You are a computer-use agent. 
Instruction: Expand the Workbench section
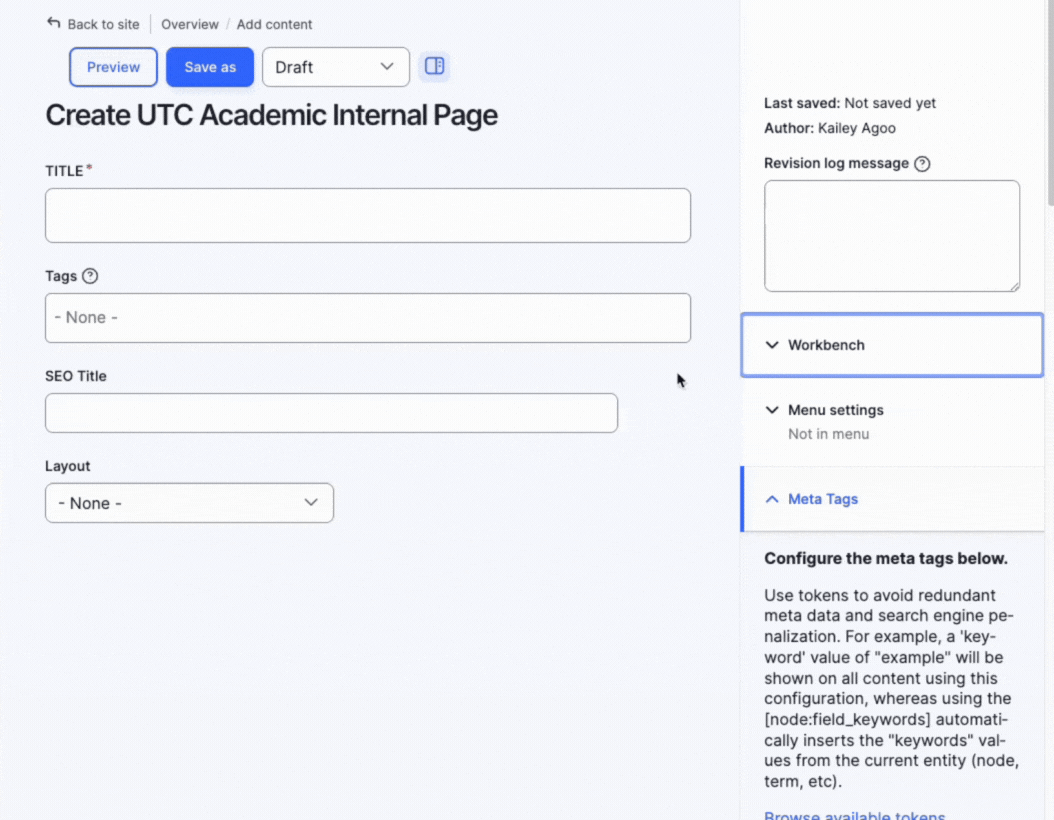coord(826,345)
